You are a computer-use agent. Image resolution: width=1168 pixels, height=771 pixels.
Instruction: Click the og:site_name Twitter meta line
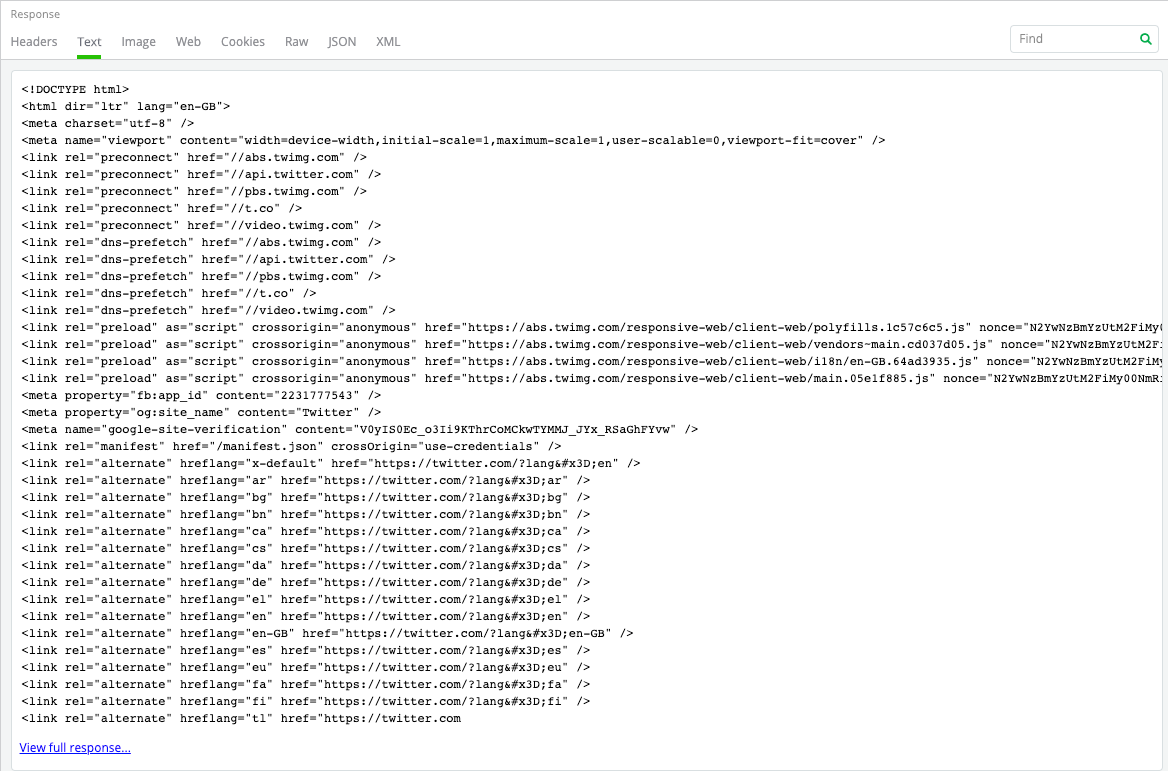pyautogui.click(x=201, y=413)
